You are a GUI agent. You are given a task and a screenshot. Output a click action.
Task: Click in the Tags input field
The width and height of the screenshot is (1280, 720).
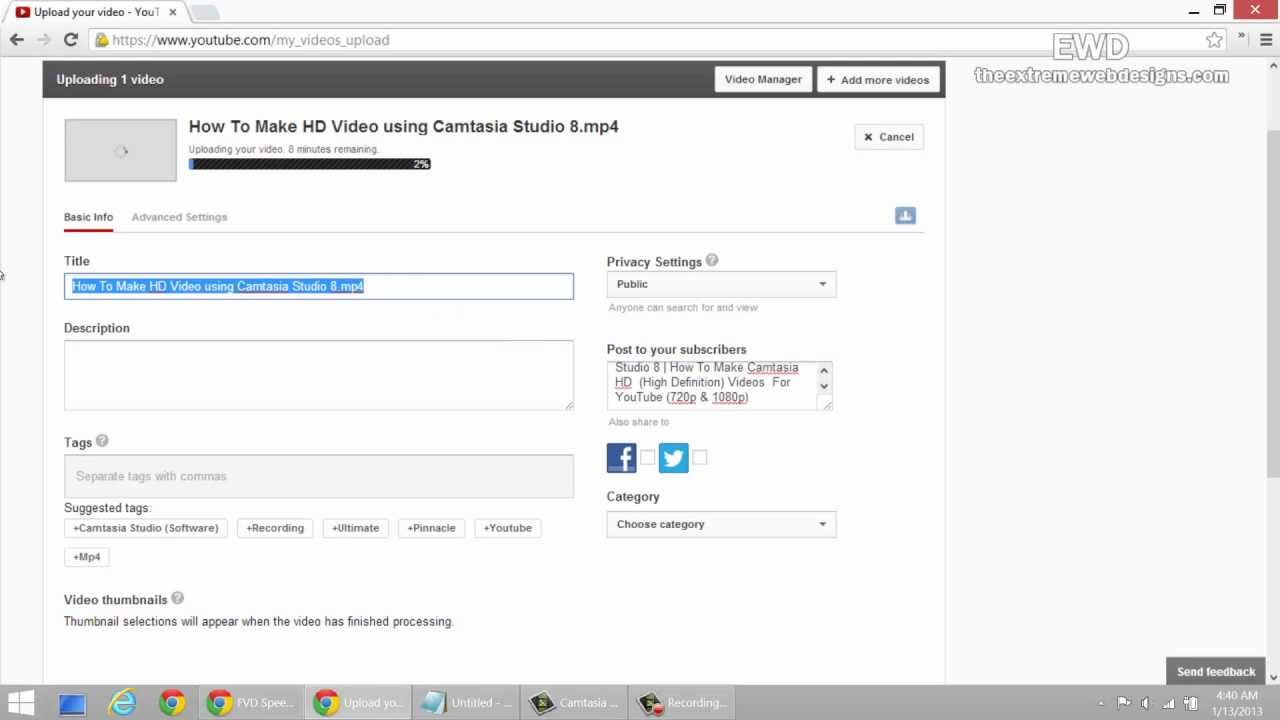point(319,476)
